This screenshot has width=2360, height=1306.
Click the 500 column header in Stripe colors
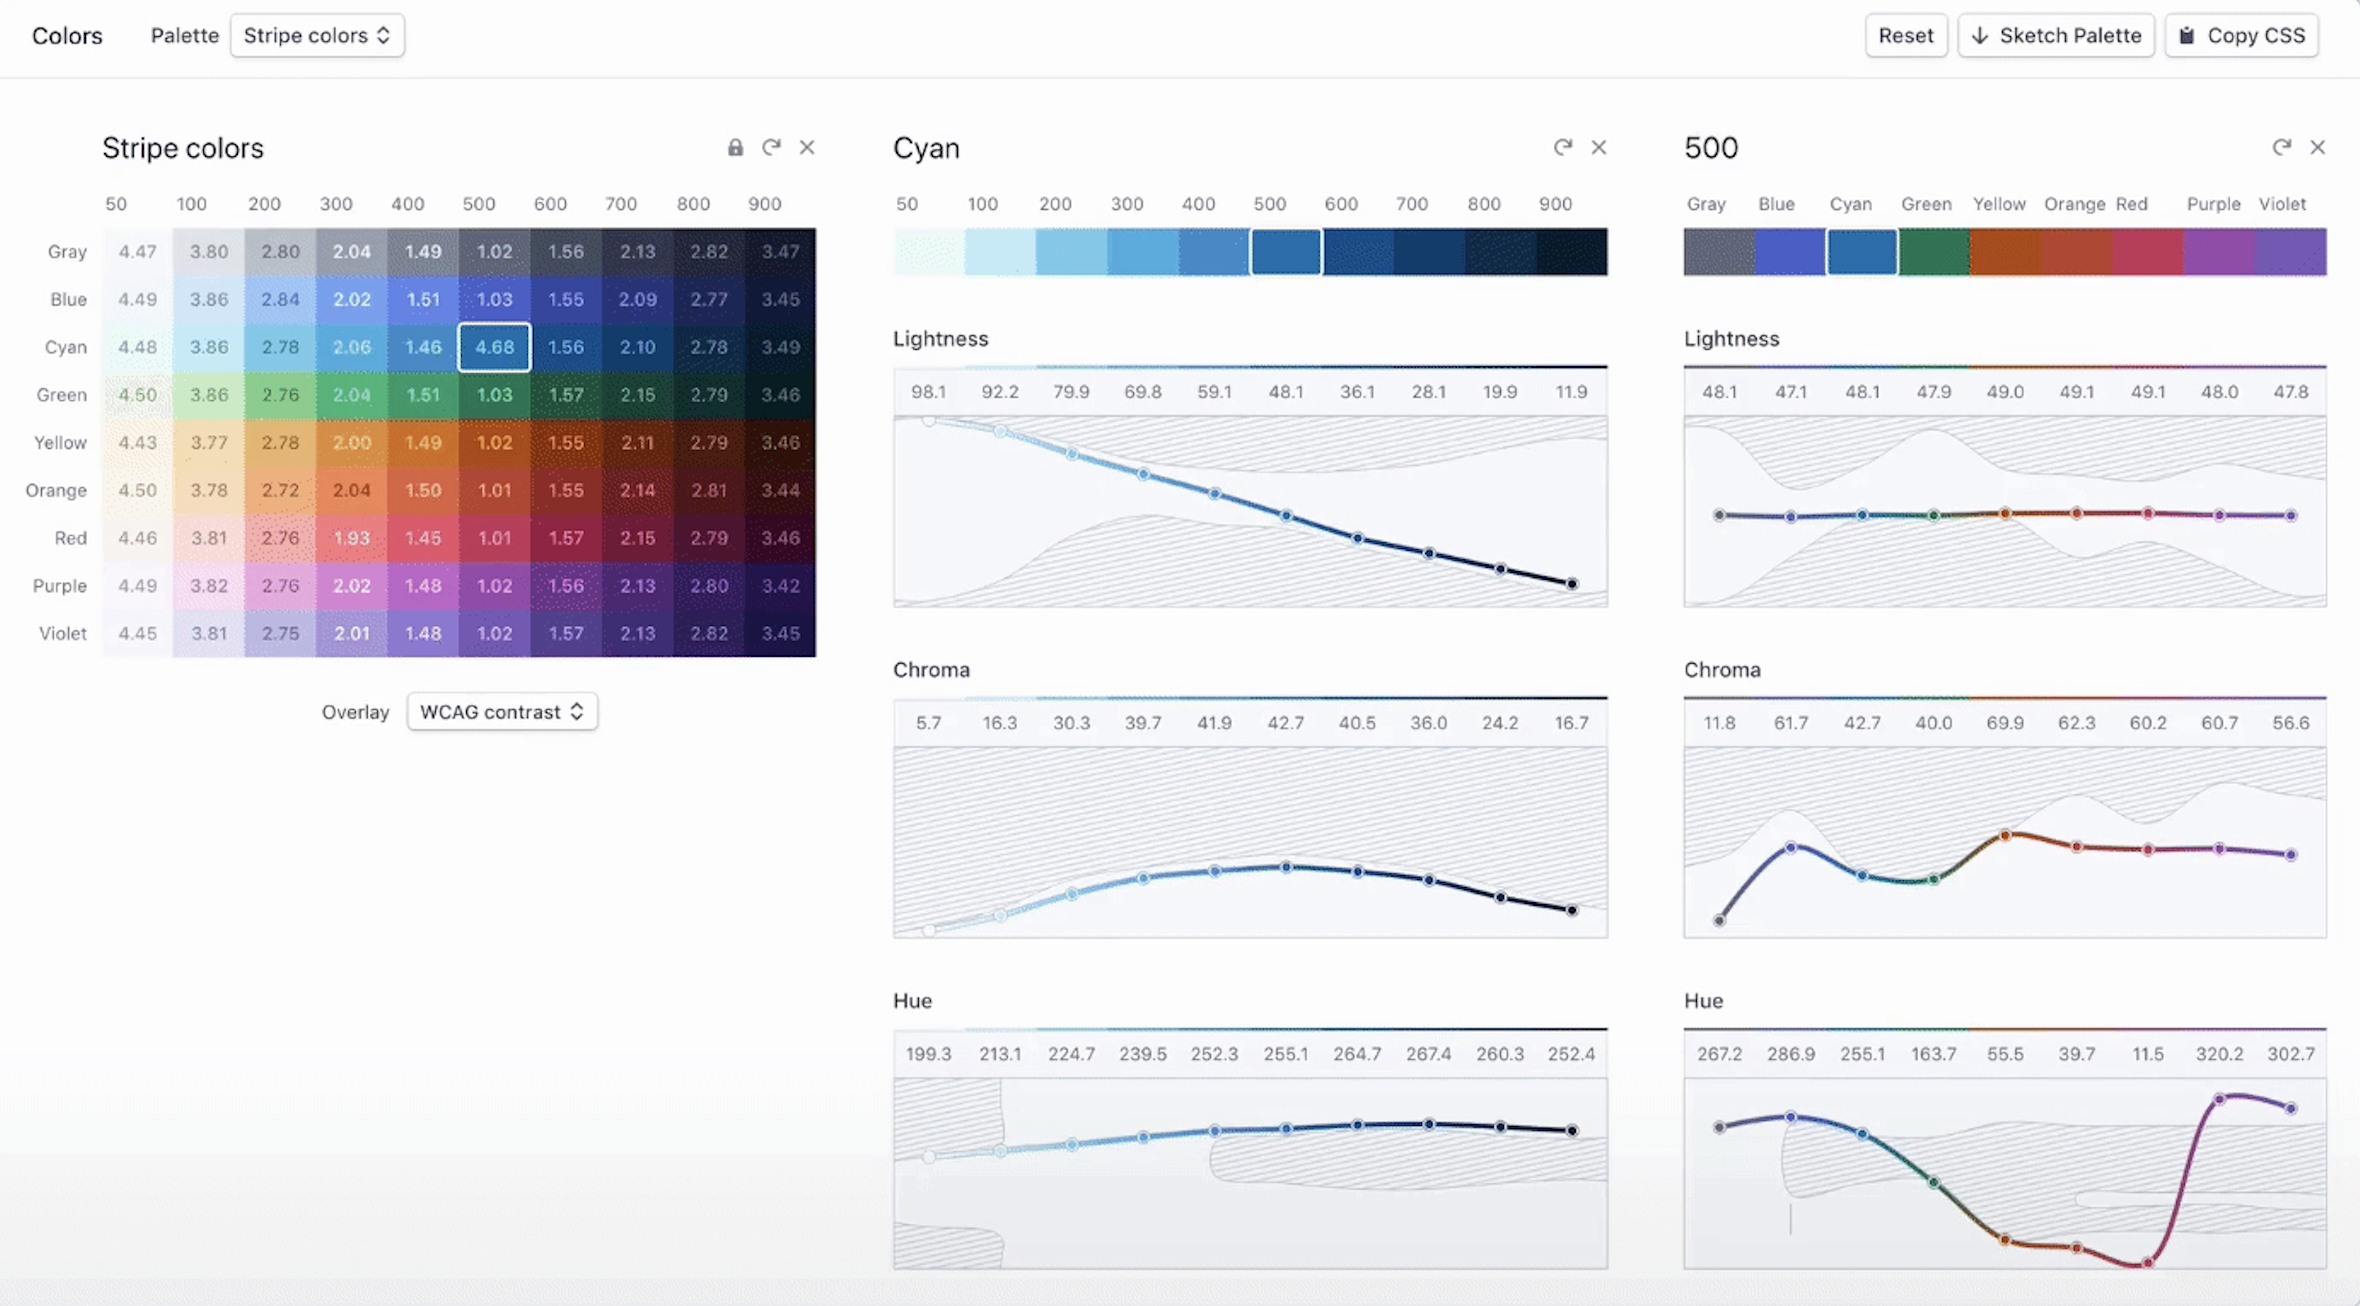[x=479, y=204]
